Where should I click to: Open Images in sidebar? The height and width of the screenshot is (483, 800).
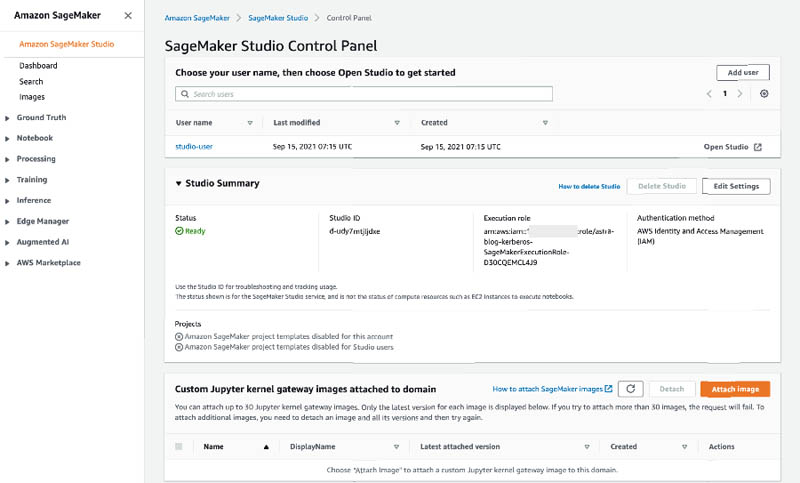coord(32,97)
